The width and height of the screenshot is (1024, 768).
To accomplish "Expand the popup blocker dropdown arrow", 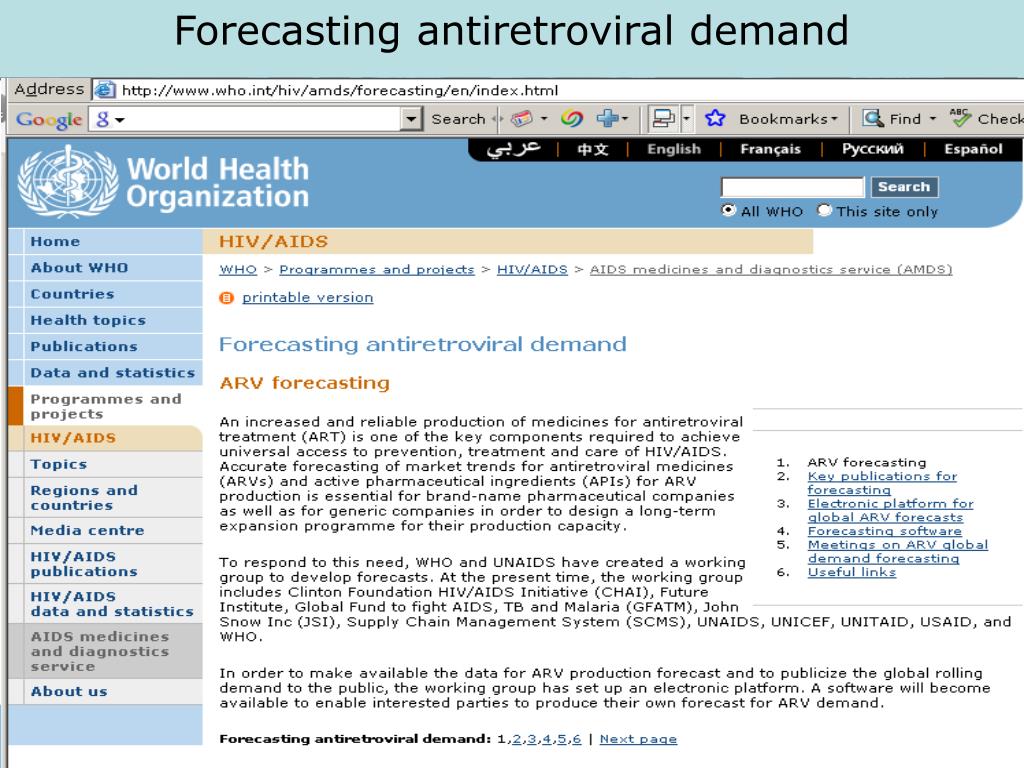I will 686,119.
